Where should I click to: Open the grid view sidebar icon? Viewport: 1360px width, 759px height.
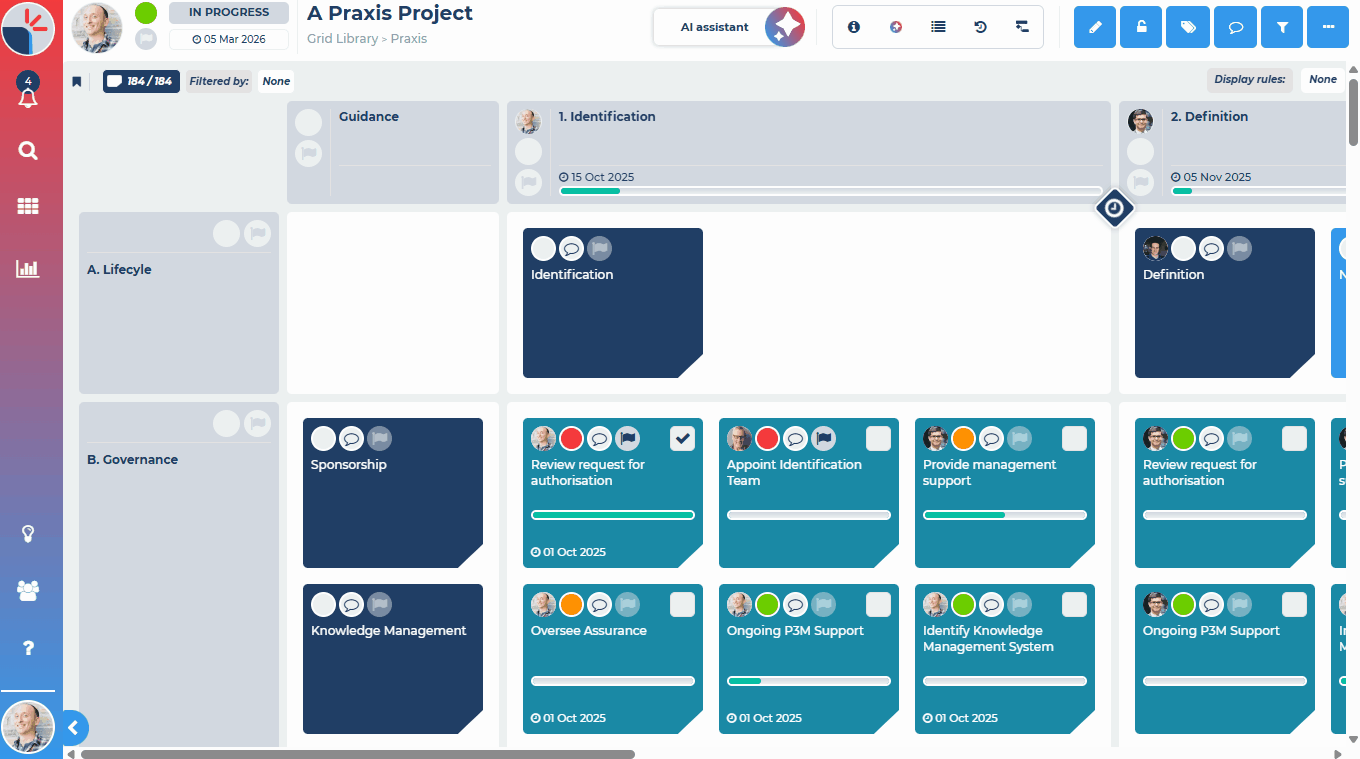click(x=28, y=206)
